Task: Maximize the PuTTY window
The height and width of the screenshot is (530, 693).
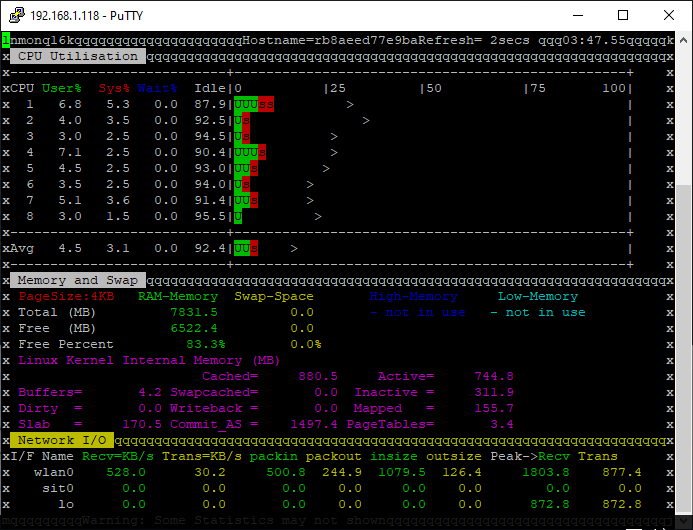Action: (623, 15)
